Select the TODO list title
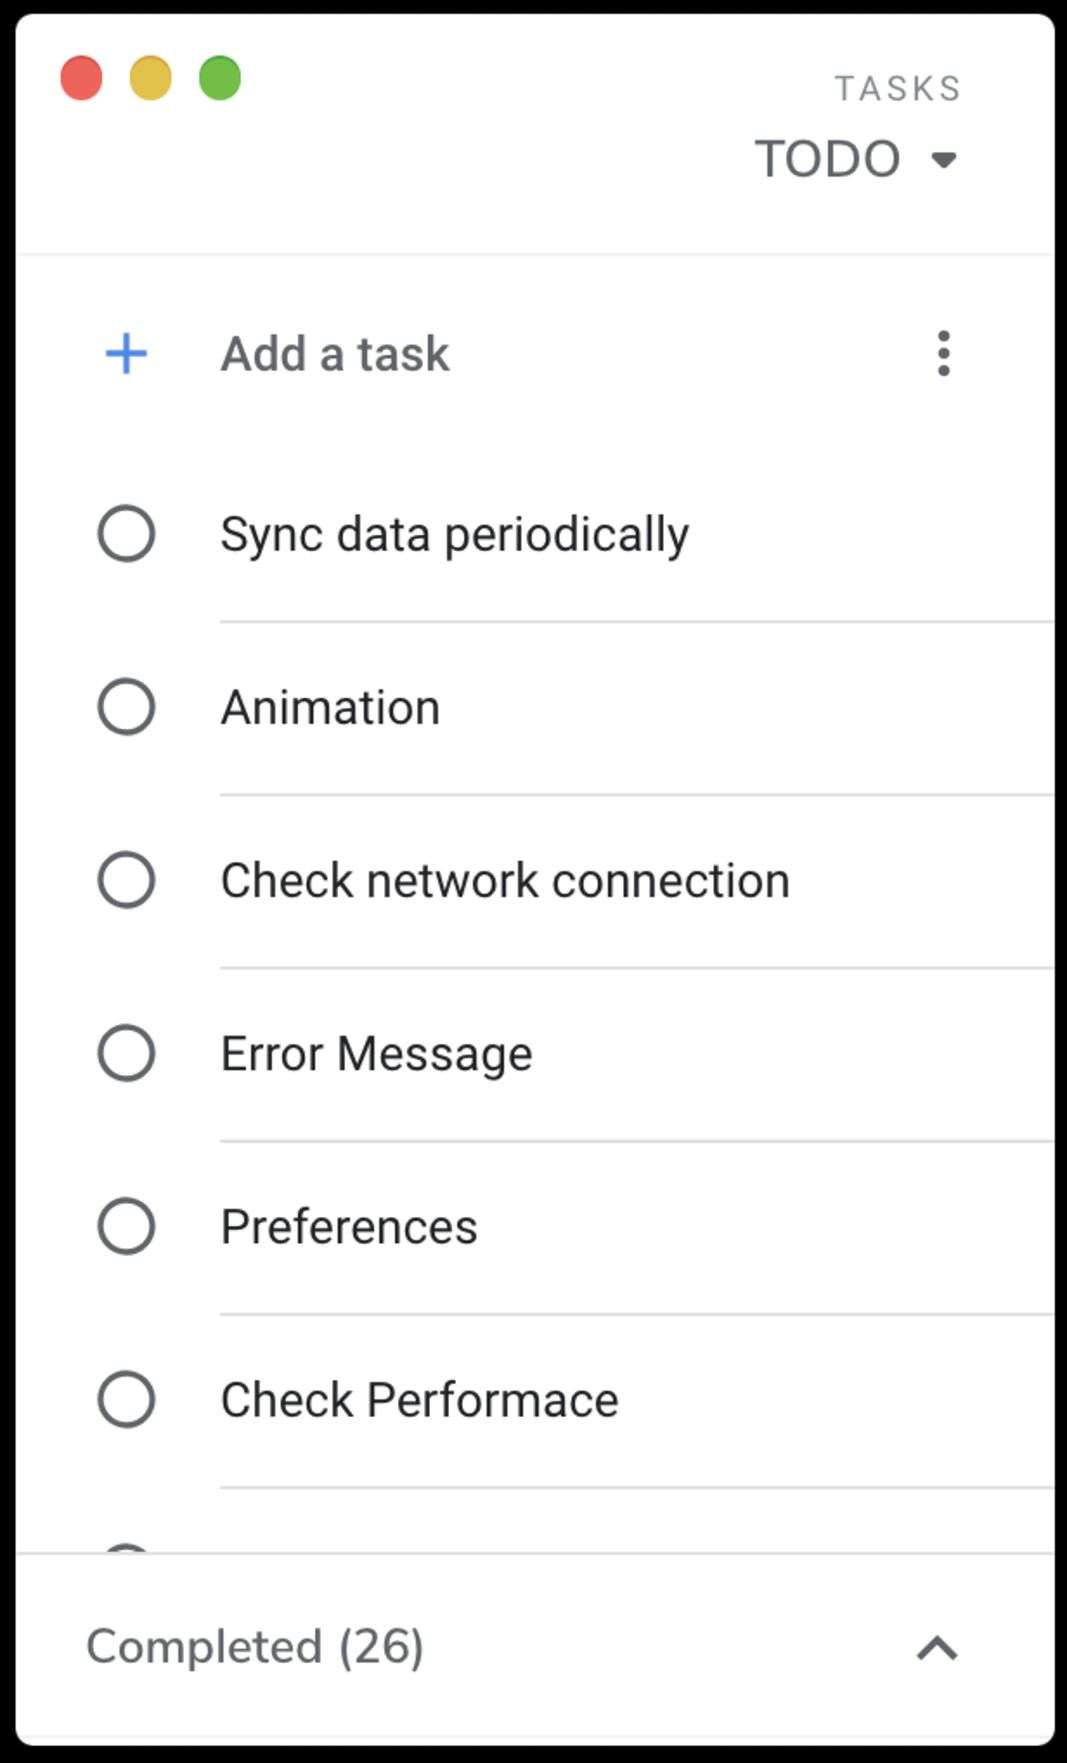Screen dimensions: 1067x1763 pos(827,159)
